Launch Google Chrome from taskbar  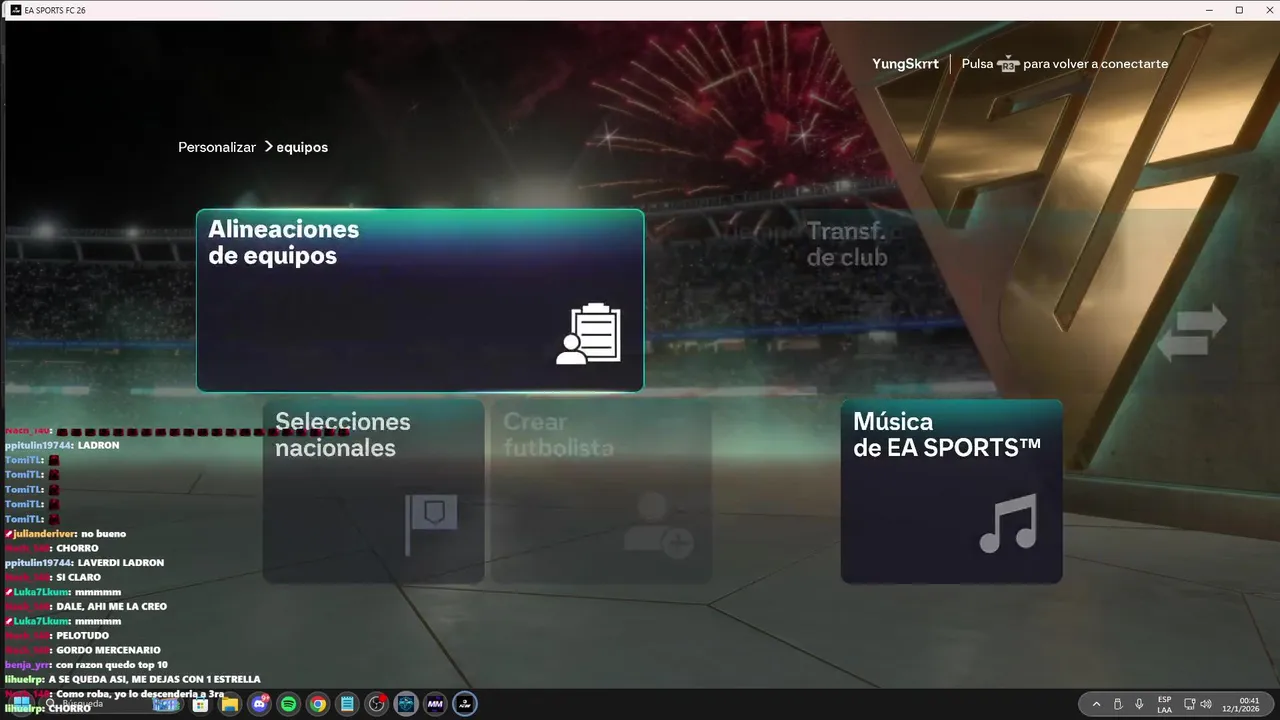(x=317, y=704)
